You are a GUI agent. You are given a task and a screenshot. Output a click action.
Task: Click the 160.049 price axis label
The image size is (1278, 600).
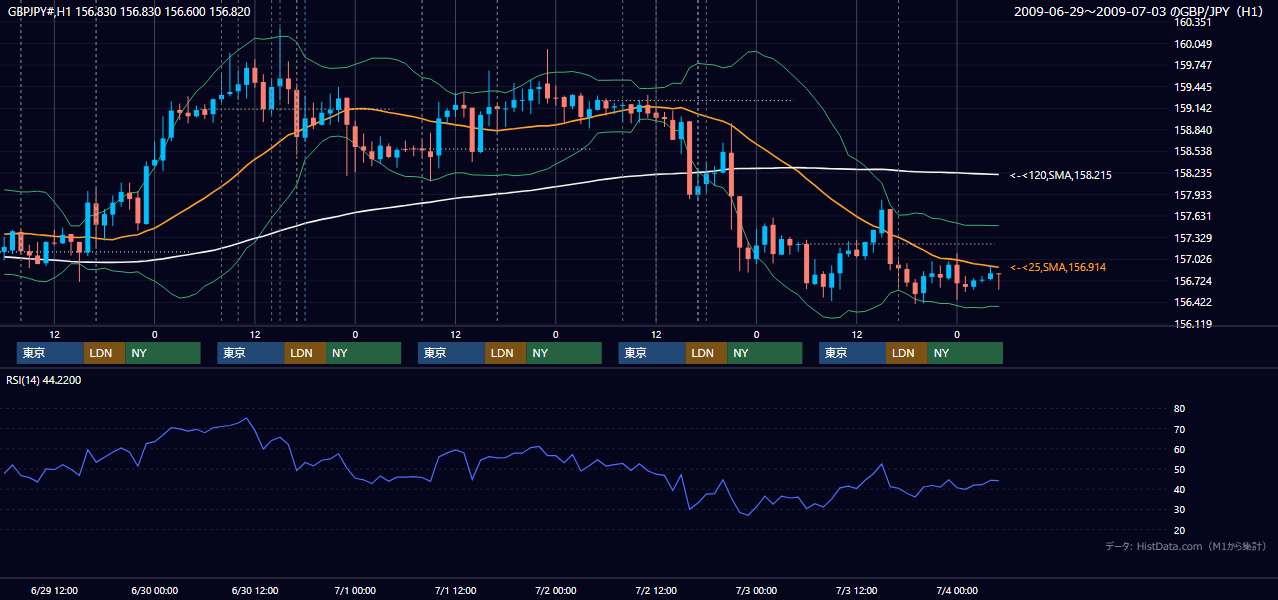coord(1193,44)
